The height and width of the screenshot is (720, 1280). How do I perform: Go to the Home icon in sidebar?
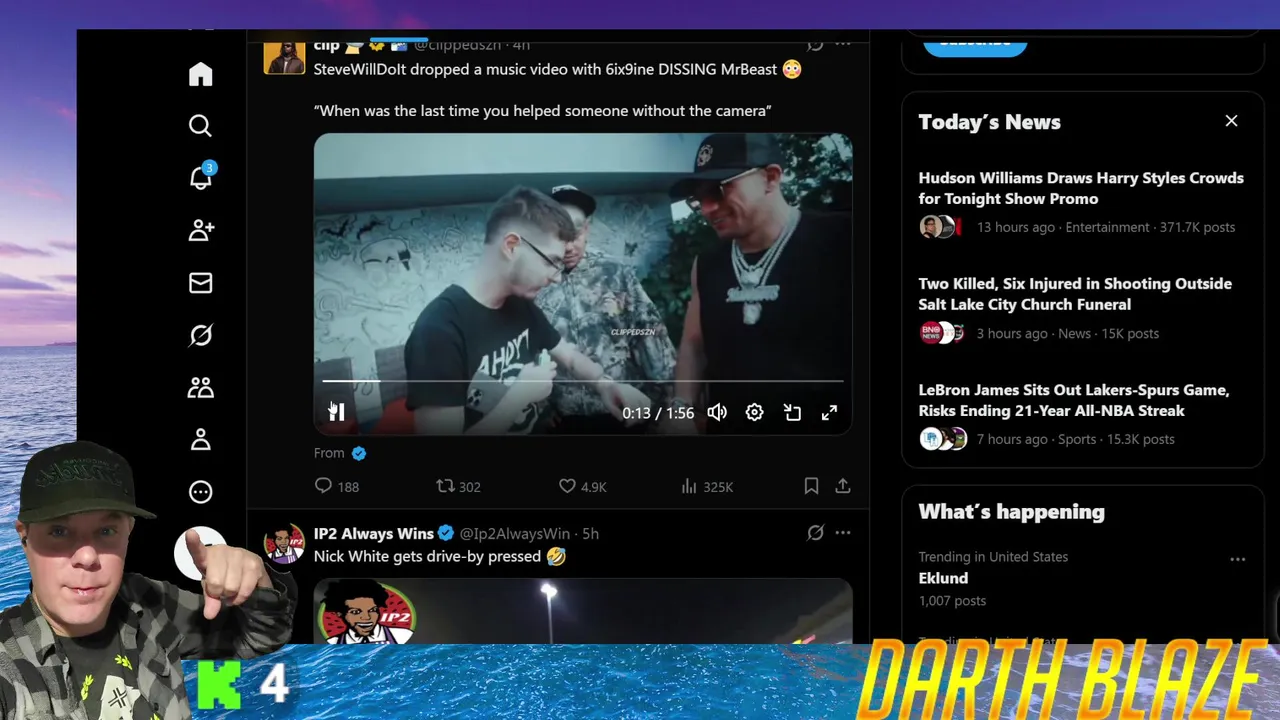tap(200, 74)
